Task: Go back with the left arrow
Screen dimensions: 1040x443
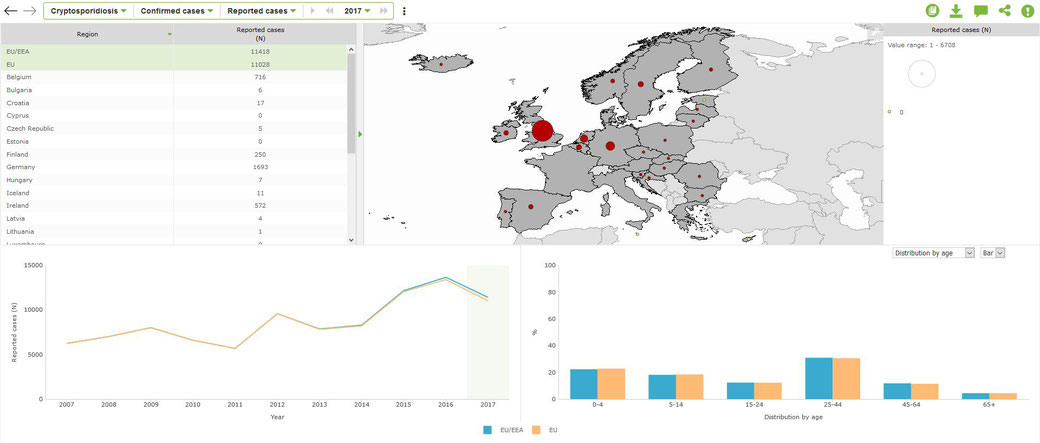Action: click(11, 11)
